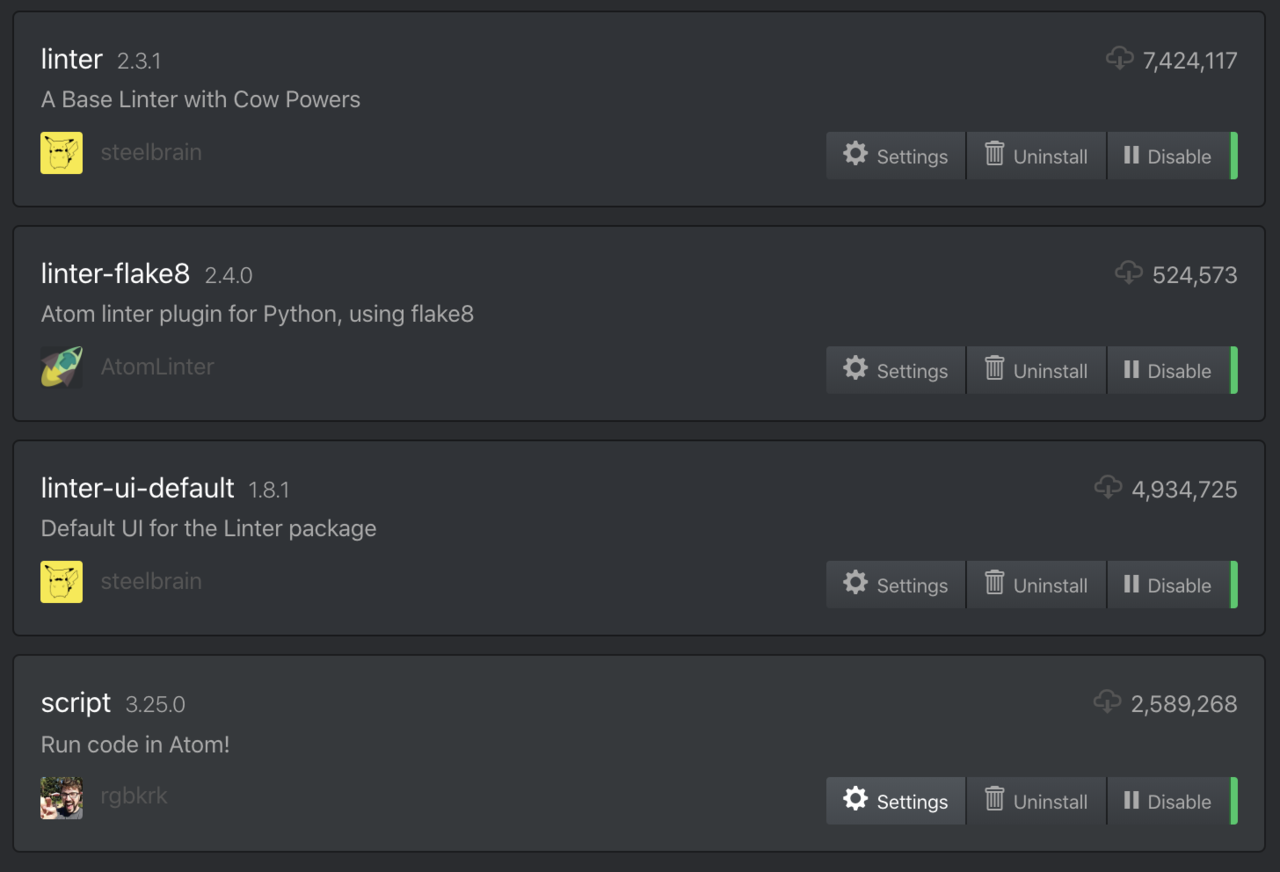Viewport: 1280px width, 872px height.
Task: Click the download cloud icon for linter
Action: (x=1119, y=59)
